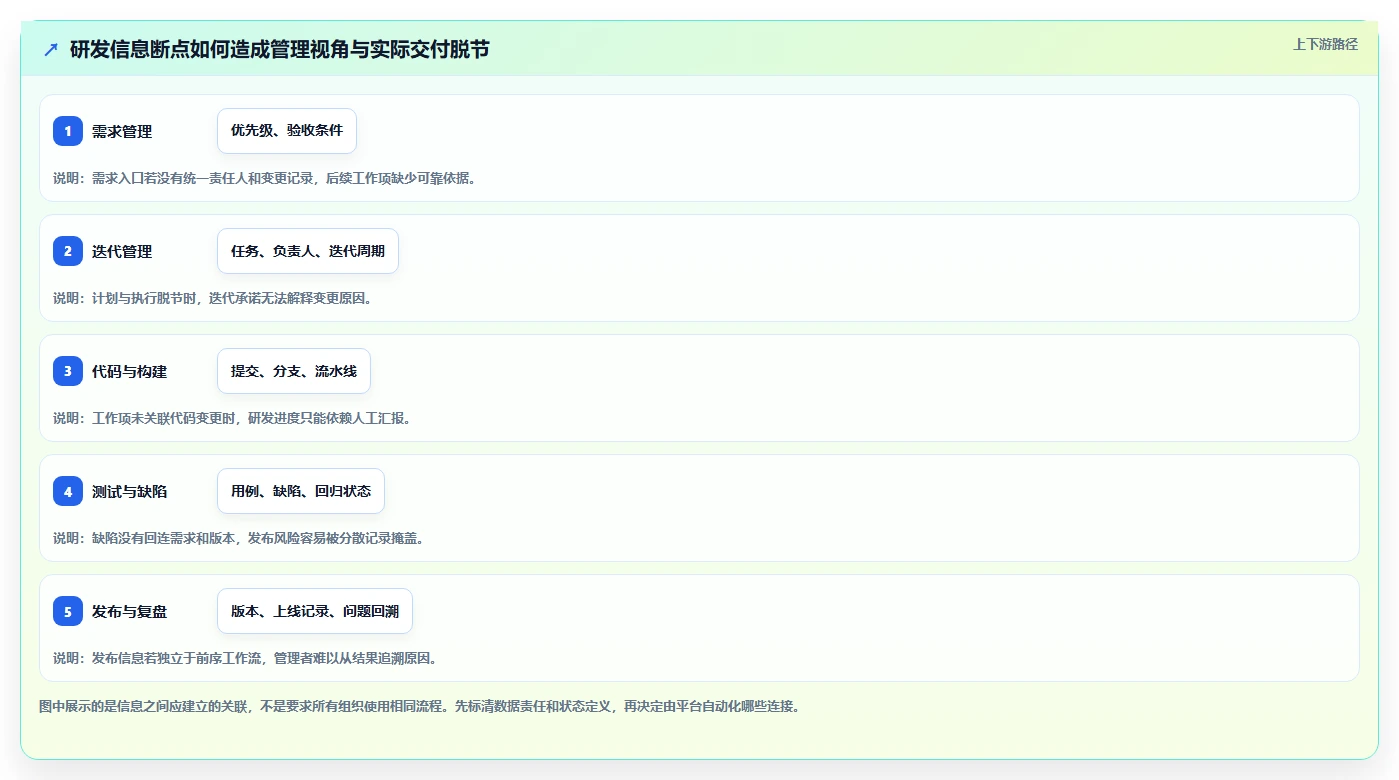1399x780 pixels.
Task: Click the step 1 number badge
Action: pos(68,131)
